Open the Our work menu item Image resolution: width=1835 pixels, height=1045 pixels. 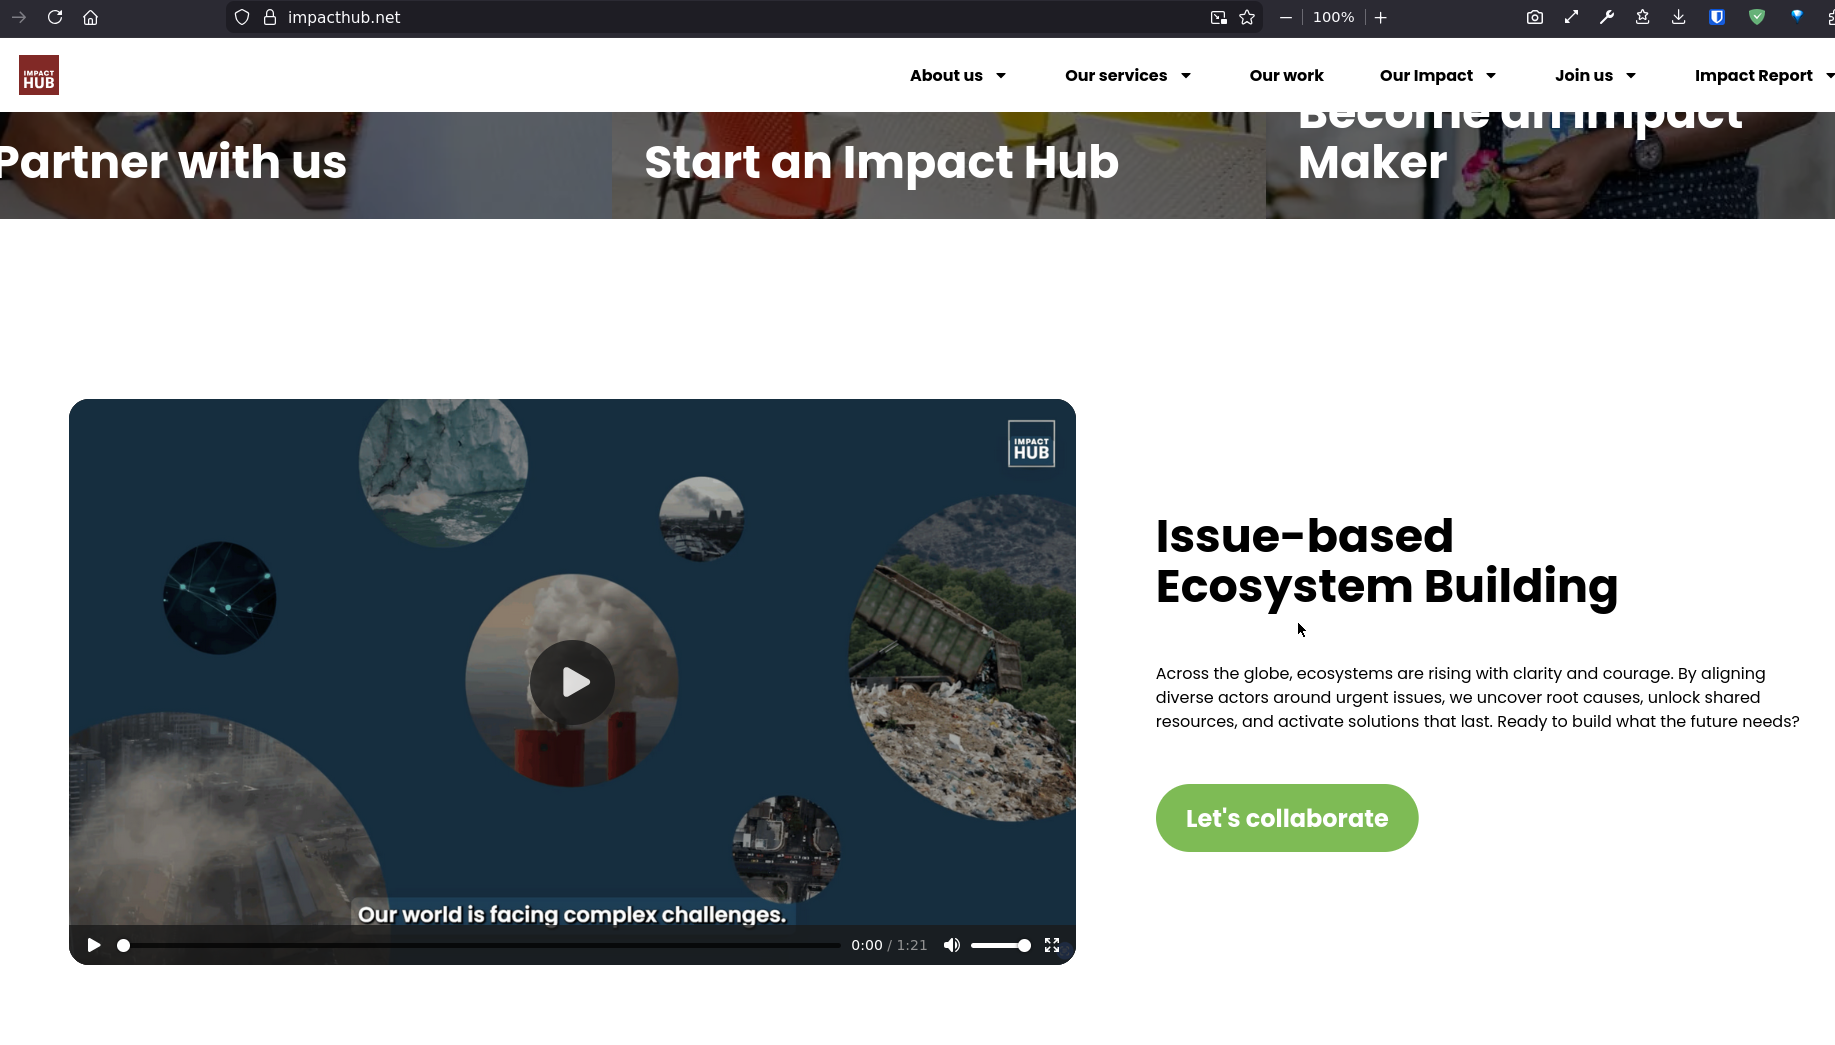[1286, 75]
